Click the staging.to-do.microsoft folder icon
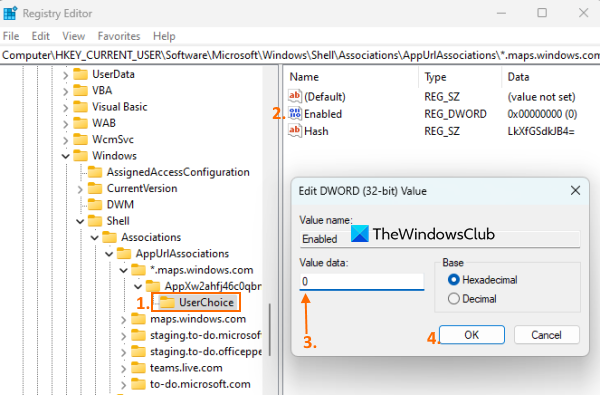 point(139,335)
